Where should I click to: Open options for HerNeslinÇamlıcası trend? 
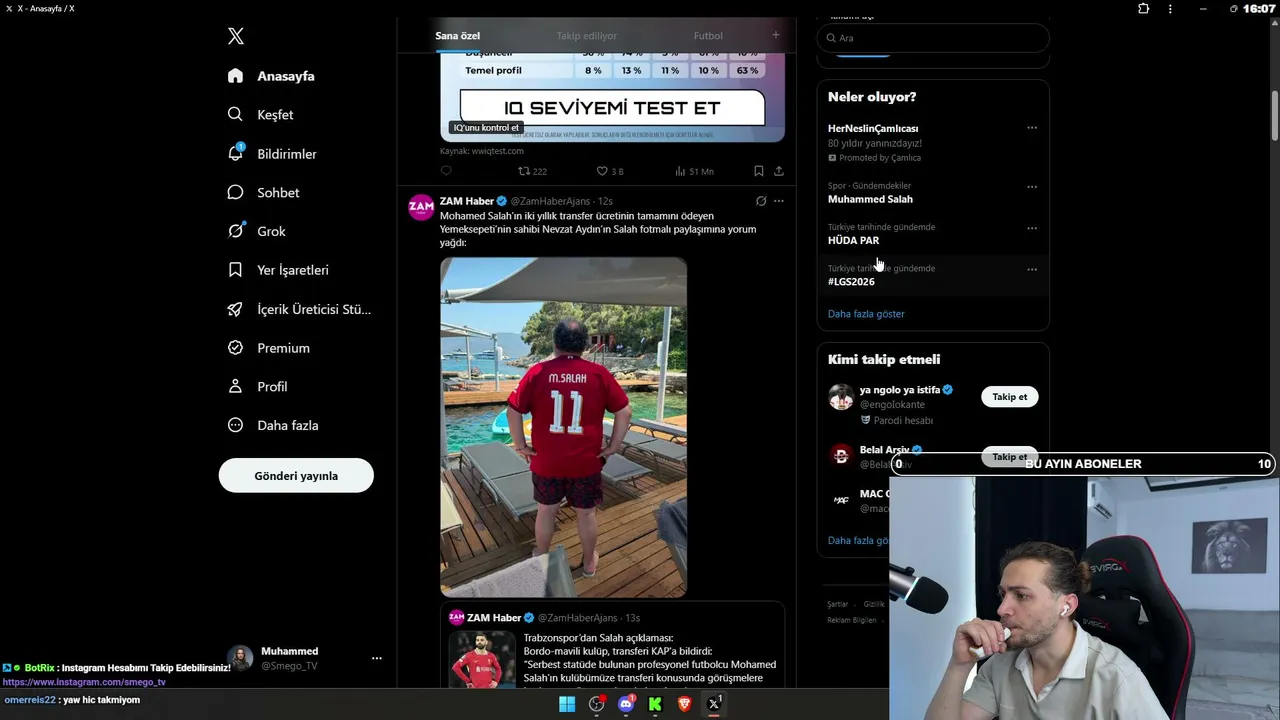coord(1032,128)
